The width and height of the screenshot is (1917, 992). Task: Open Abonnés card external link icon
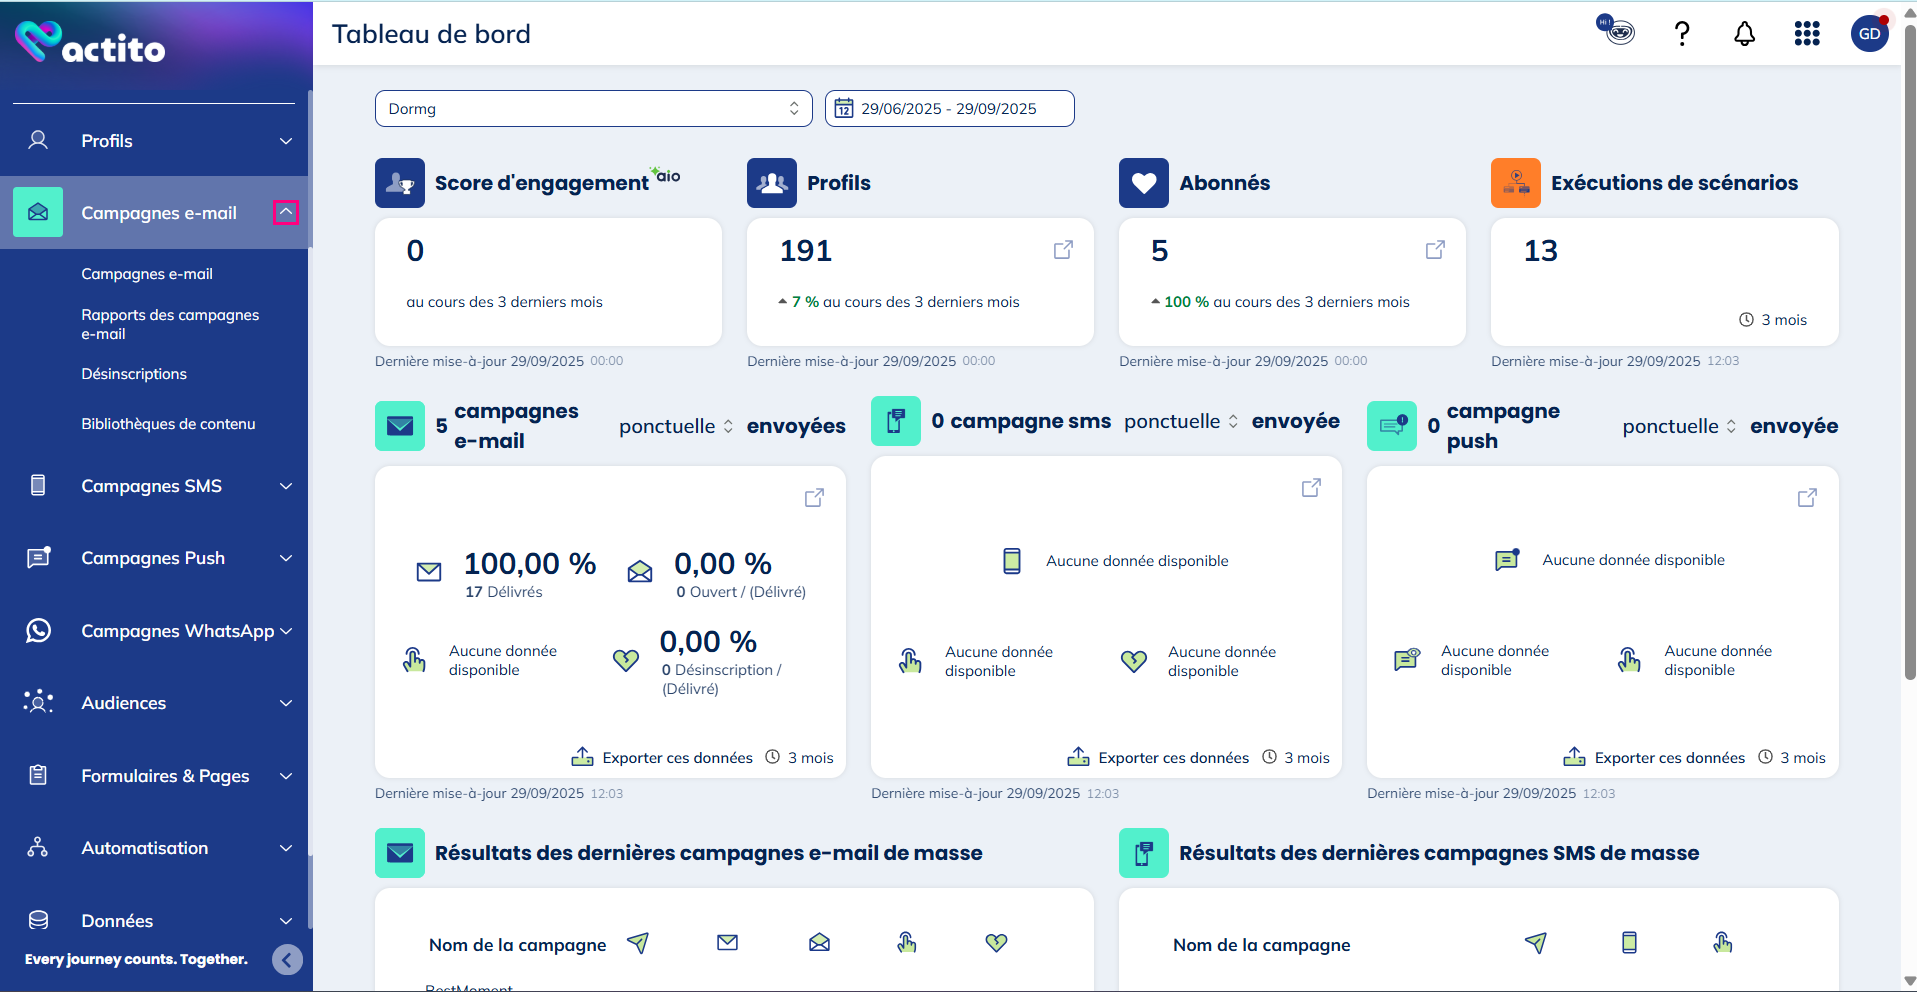(x=1435, y=250)
